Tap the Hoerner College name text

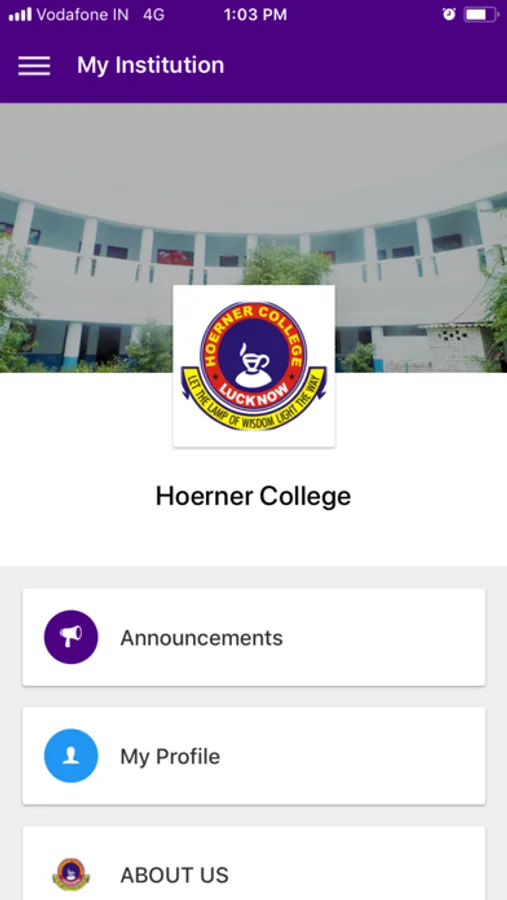point(253,496)
